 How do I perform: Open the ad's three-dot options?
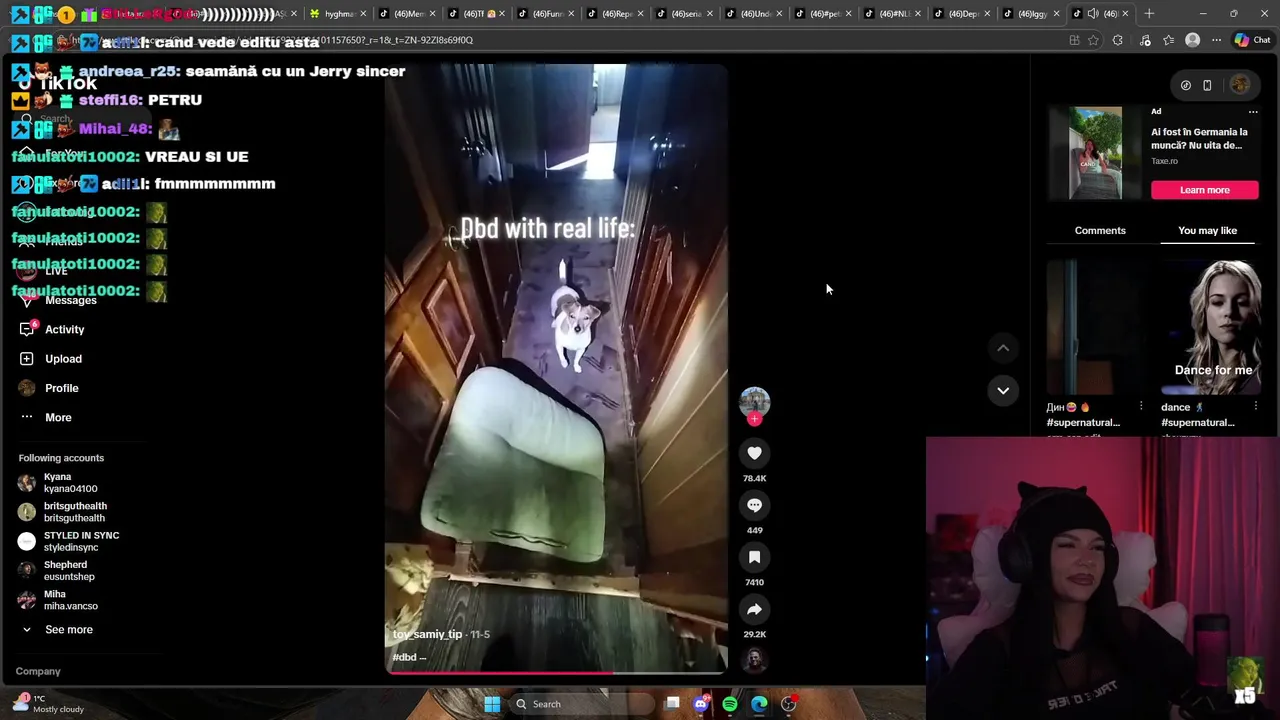(x=1253, y=111)
